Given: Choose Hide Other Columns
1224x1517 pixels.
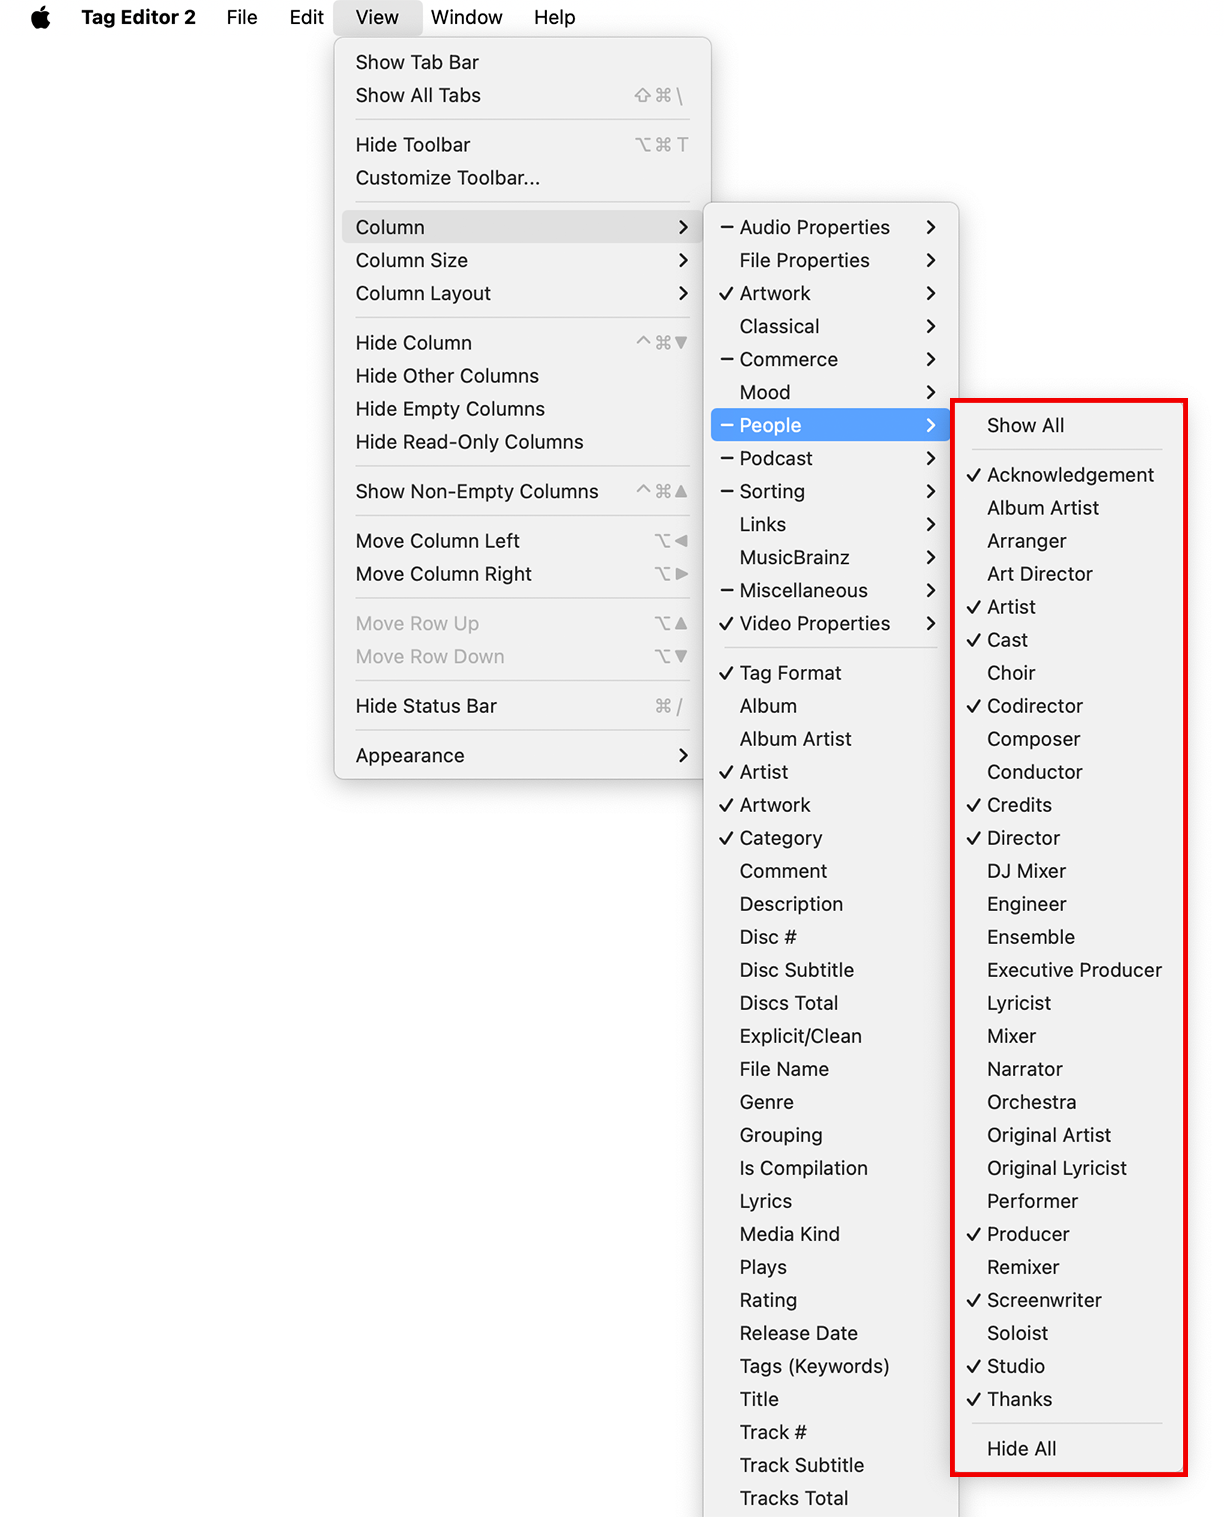Looking at the screenshot, I should (522, 376).
